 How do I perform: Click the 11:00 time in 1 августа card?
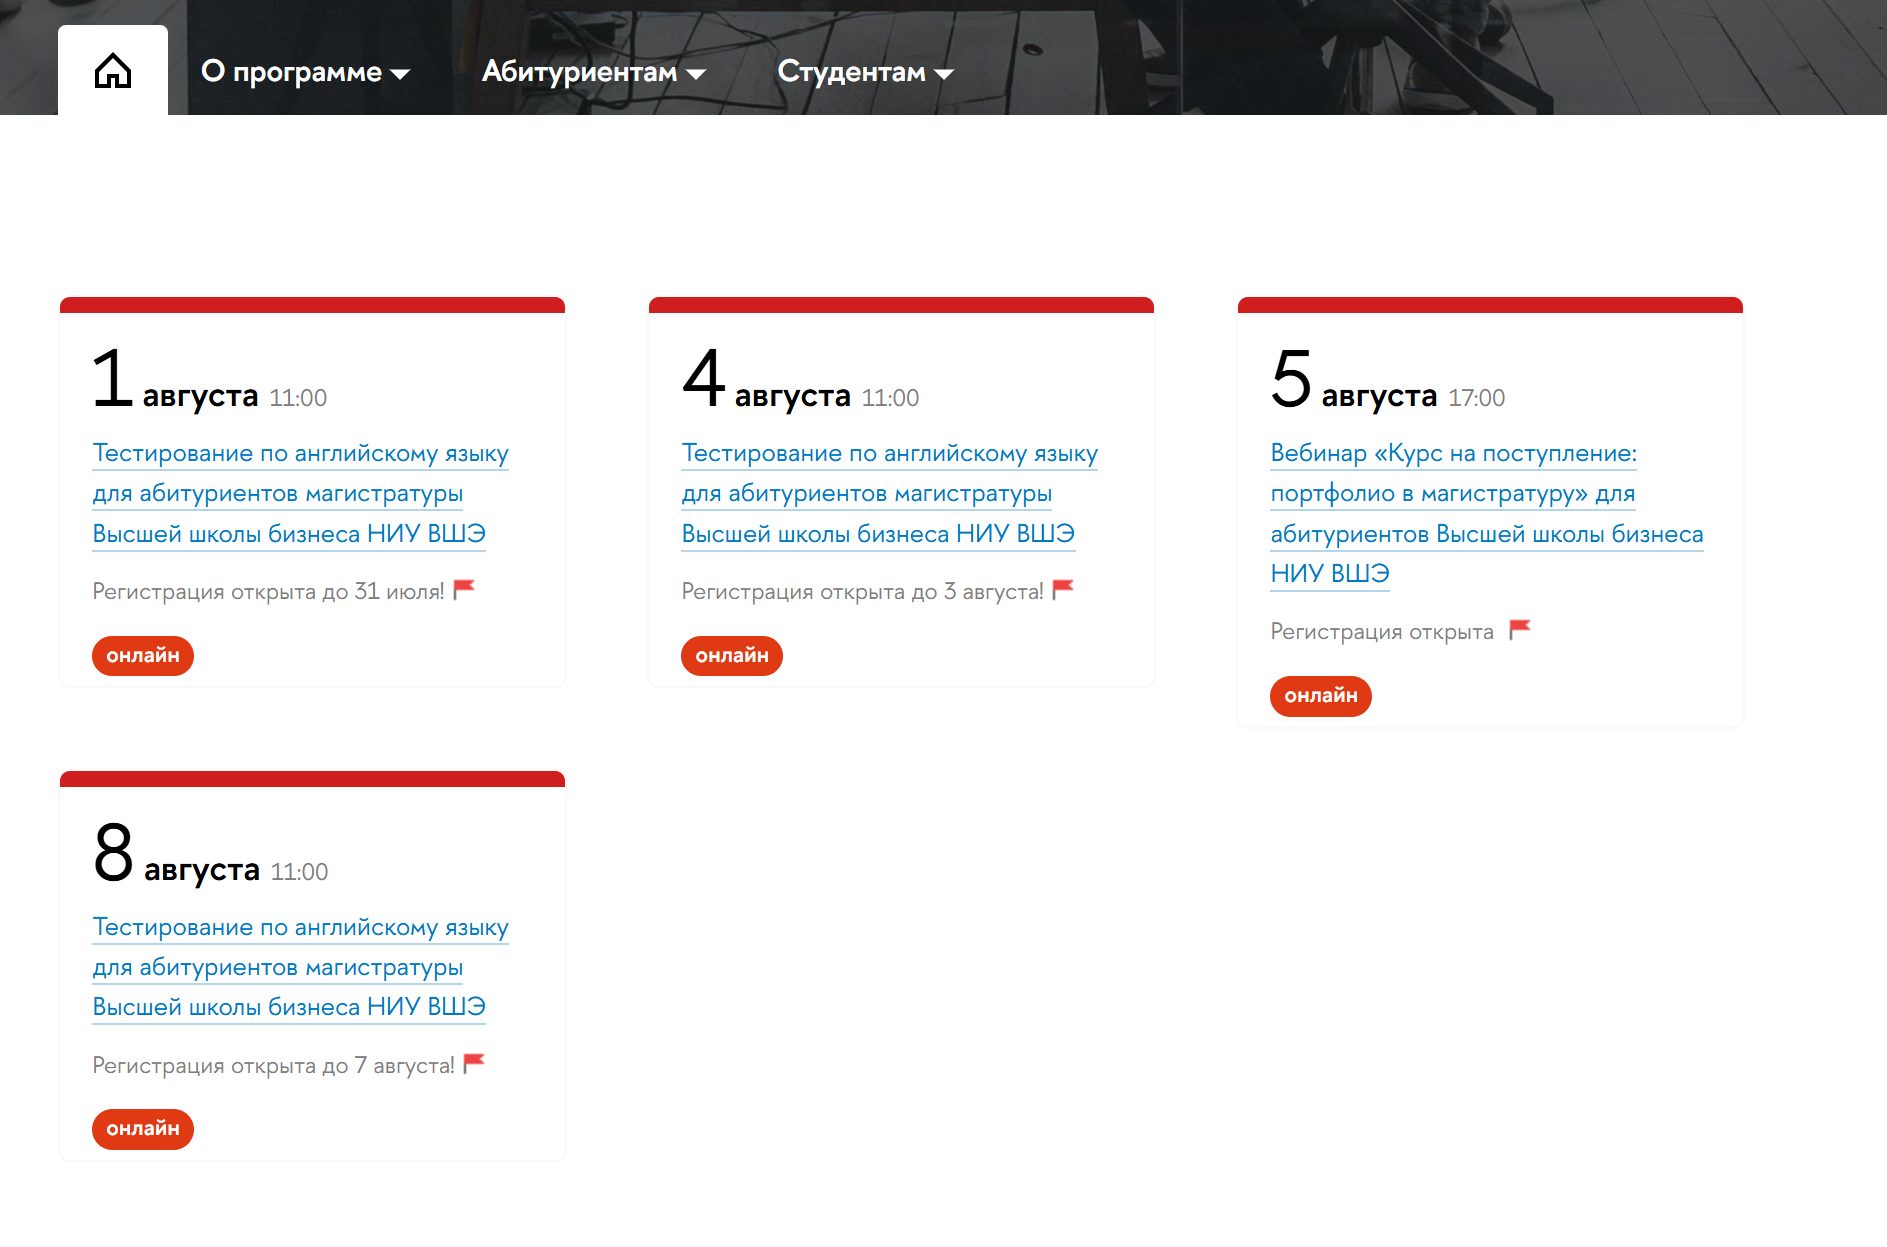pos(298,398)
